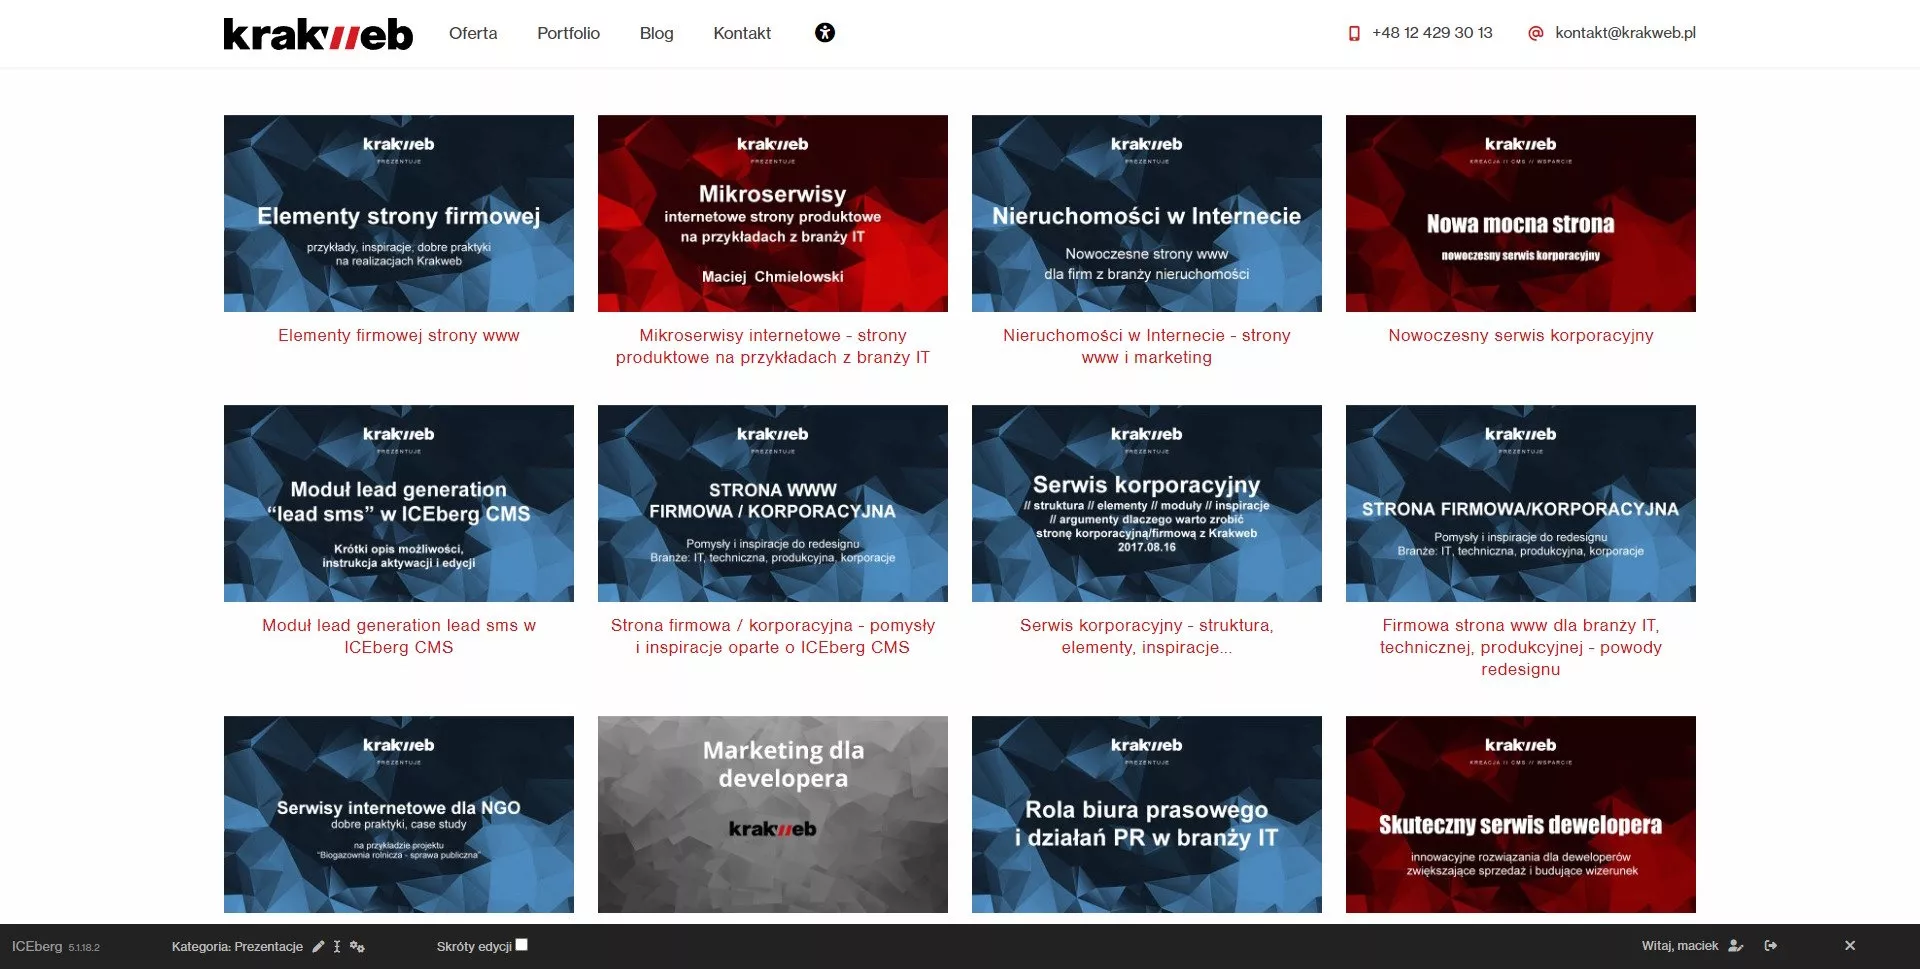Click red 'Skuteczny serwis dewelopera' thumbnail
The image size is (1920, 969).
click(x=1521, y=814)
